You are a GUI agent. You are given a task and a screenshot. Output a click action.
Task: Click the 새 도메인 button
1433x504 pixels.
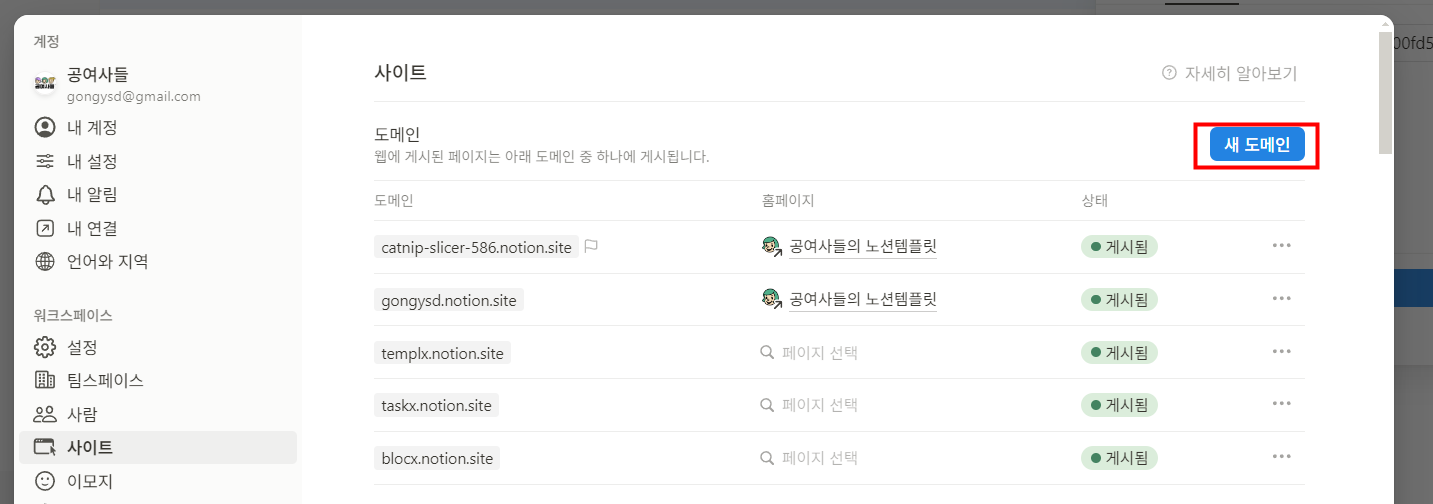[x=1257, y=145]
